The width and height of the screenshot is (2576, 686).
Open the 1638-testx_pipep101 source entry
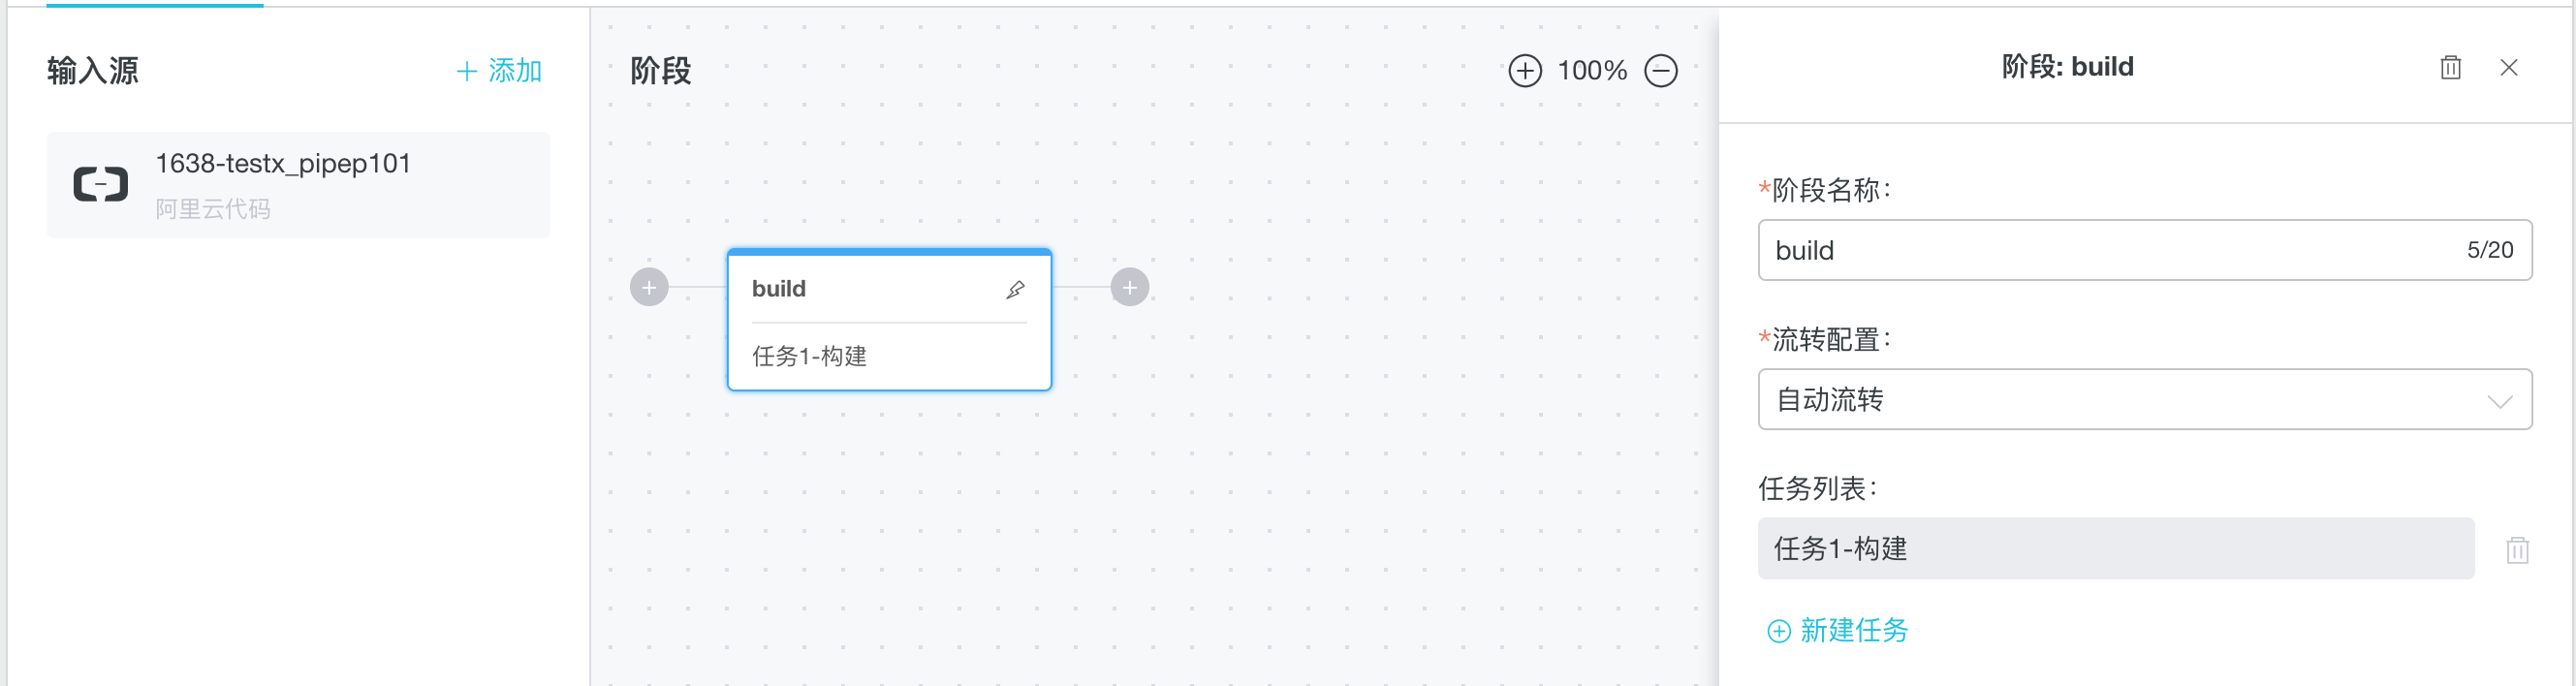coord(298,185)
